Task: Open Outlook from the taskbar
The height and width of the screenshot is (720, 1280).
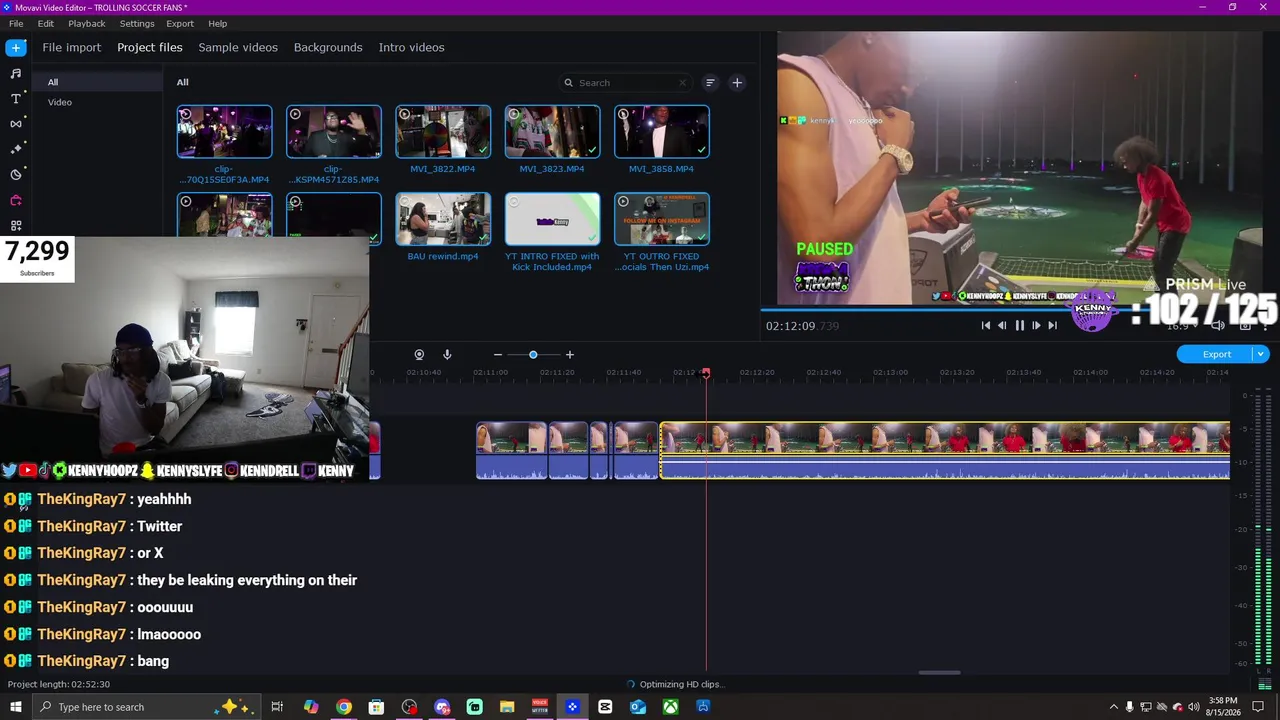Action: coord(638,707)
